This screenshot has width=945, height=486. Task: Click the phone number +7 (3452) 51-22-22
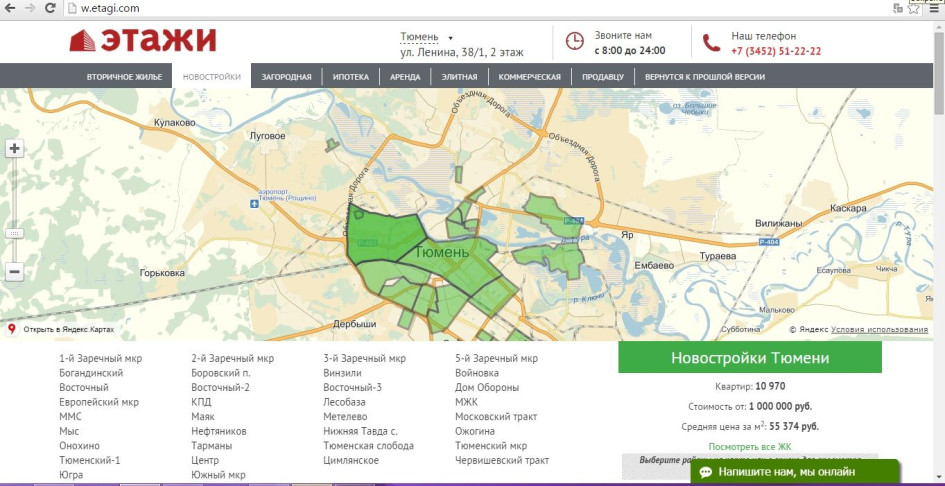pos(776,51)
